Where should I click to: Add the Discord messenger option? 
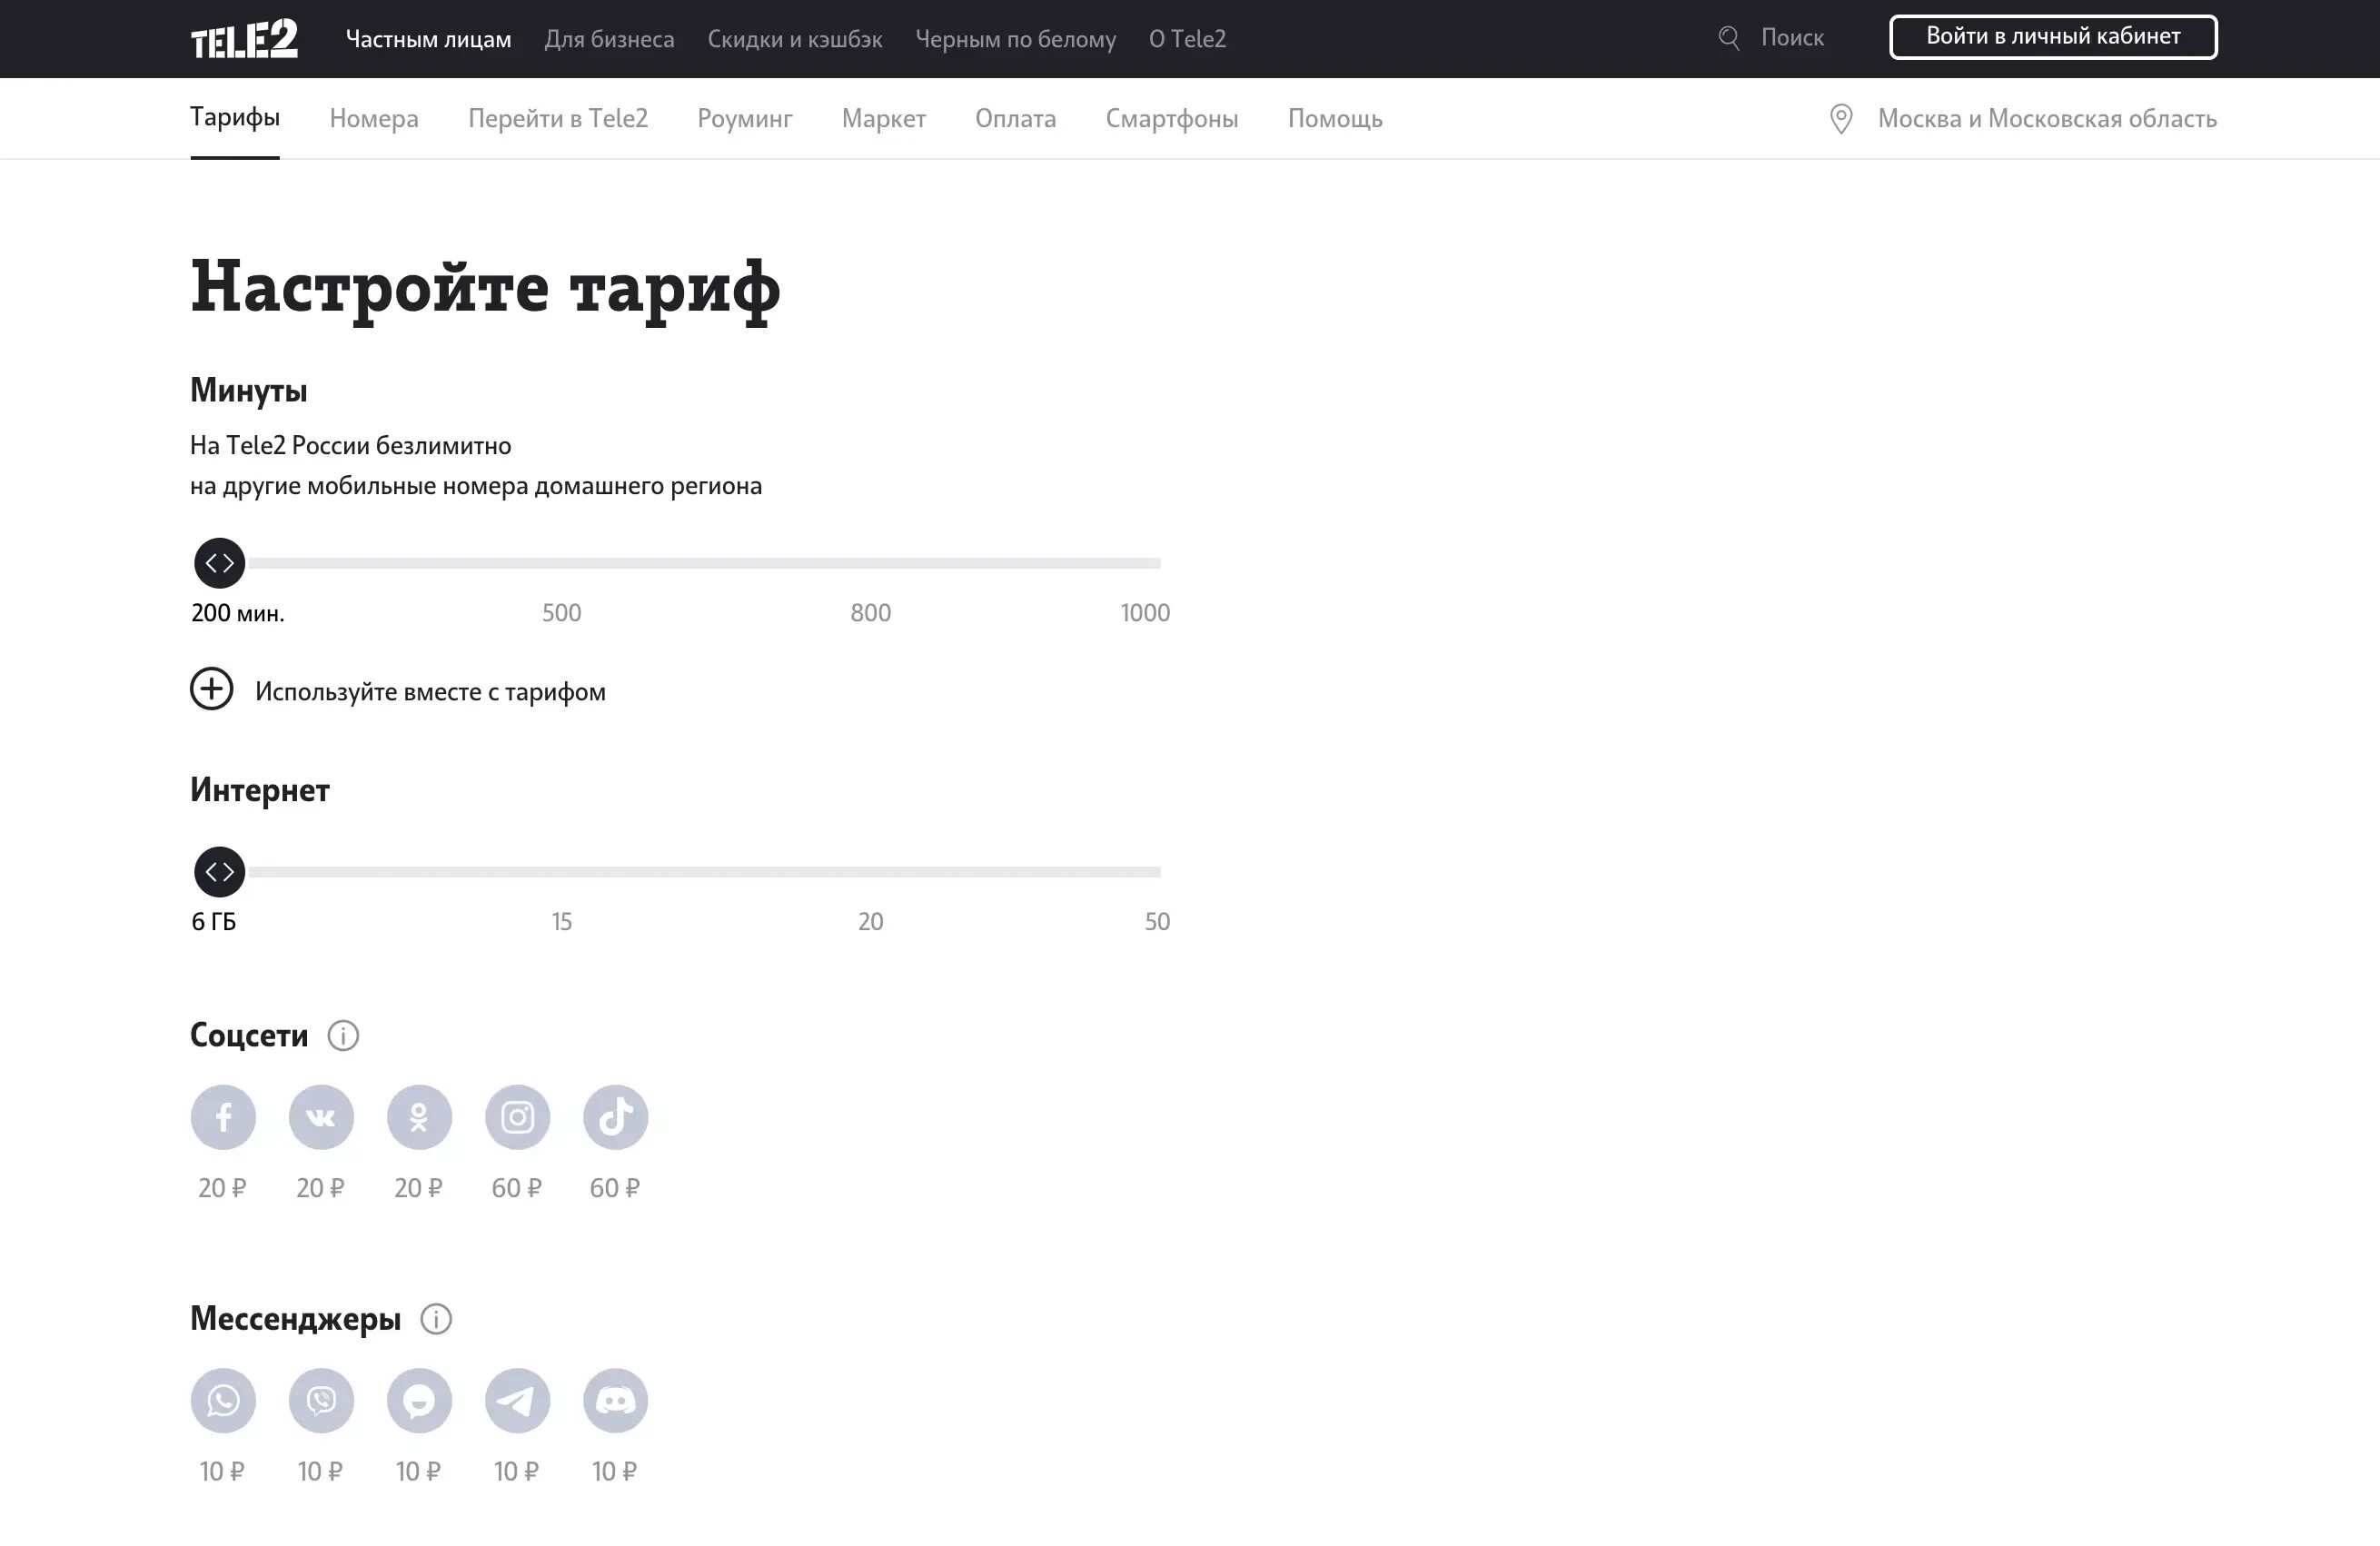point(615,1400)
